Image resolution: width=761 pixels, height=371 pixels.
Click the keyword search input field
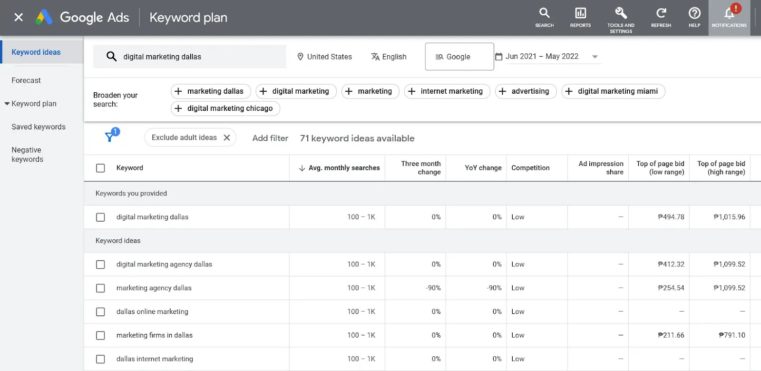[x=190, y=57]
